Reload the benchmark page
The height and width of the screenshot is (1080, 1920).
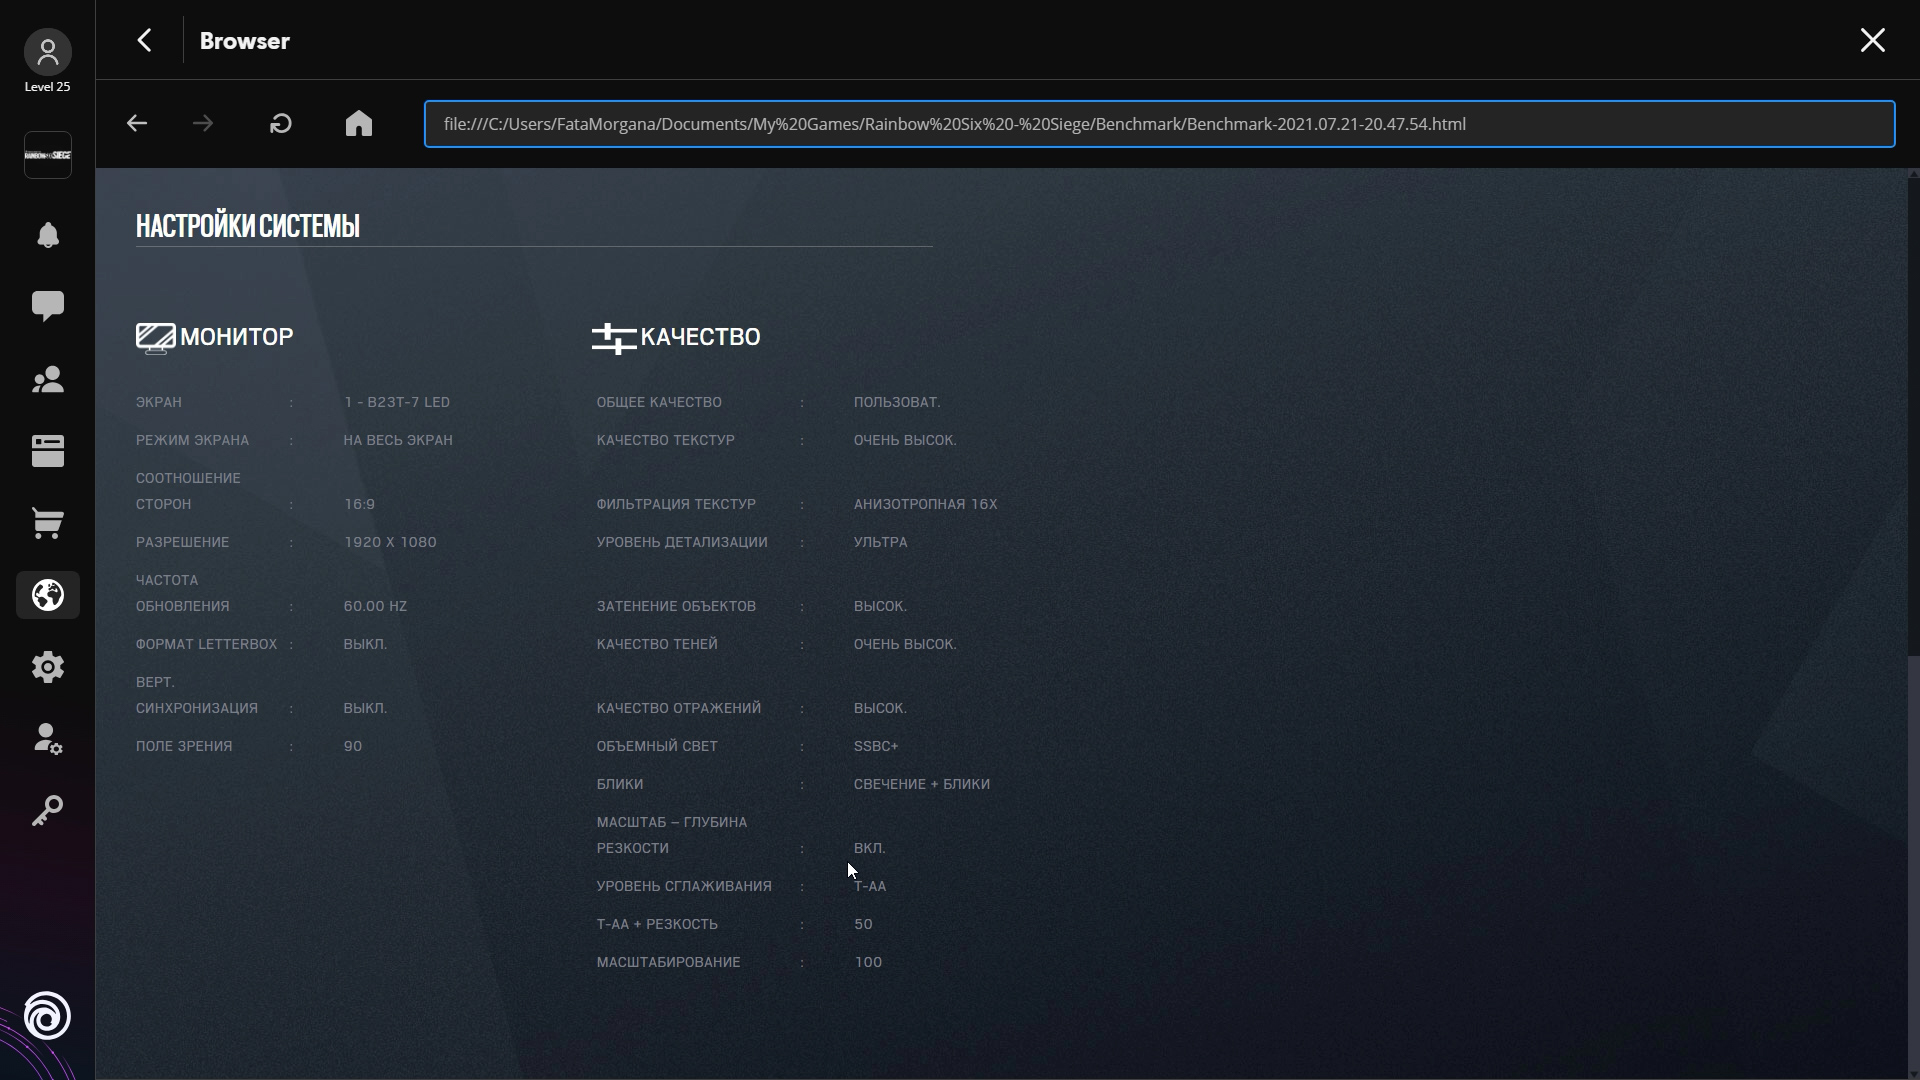click(281, 123)
